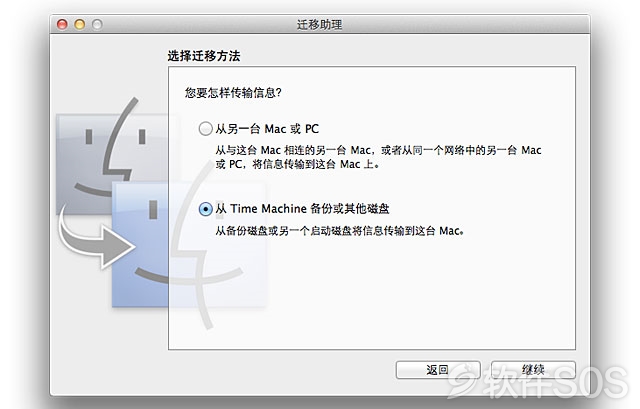Click the description under Mac 或 PC option
Viewport: 640px width, 409px height.
(378, 157)
